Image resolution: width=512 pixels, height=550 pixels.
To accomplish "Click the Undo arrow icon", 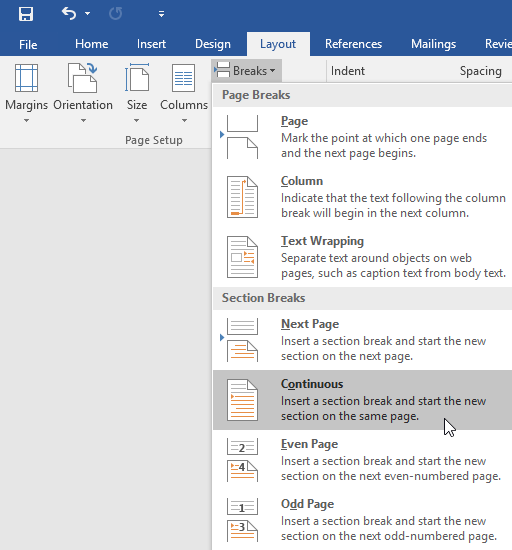I will 69,14.
